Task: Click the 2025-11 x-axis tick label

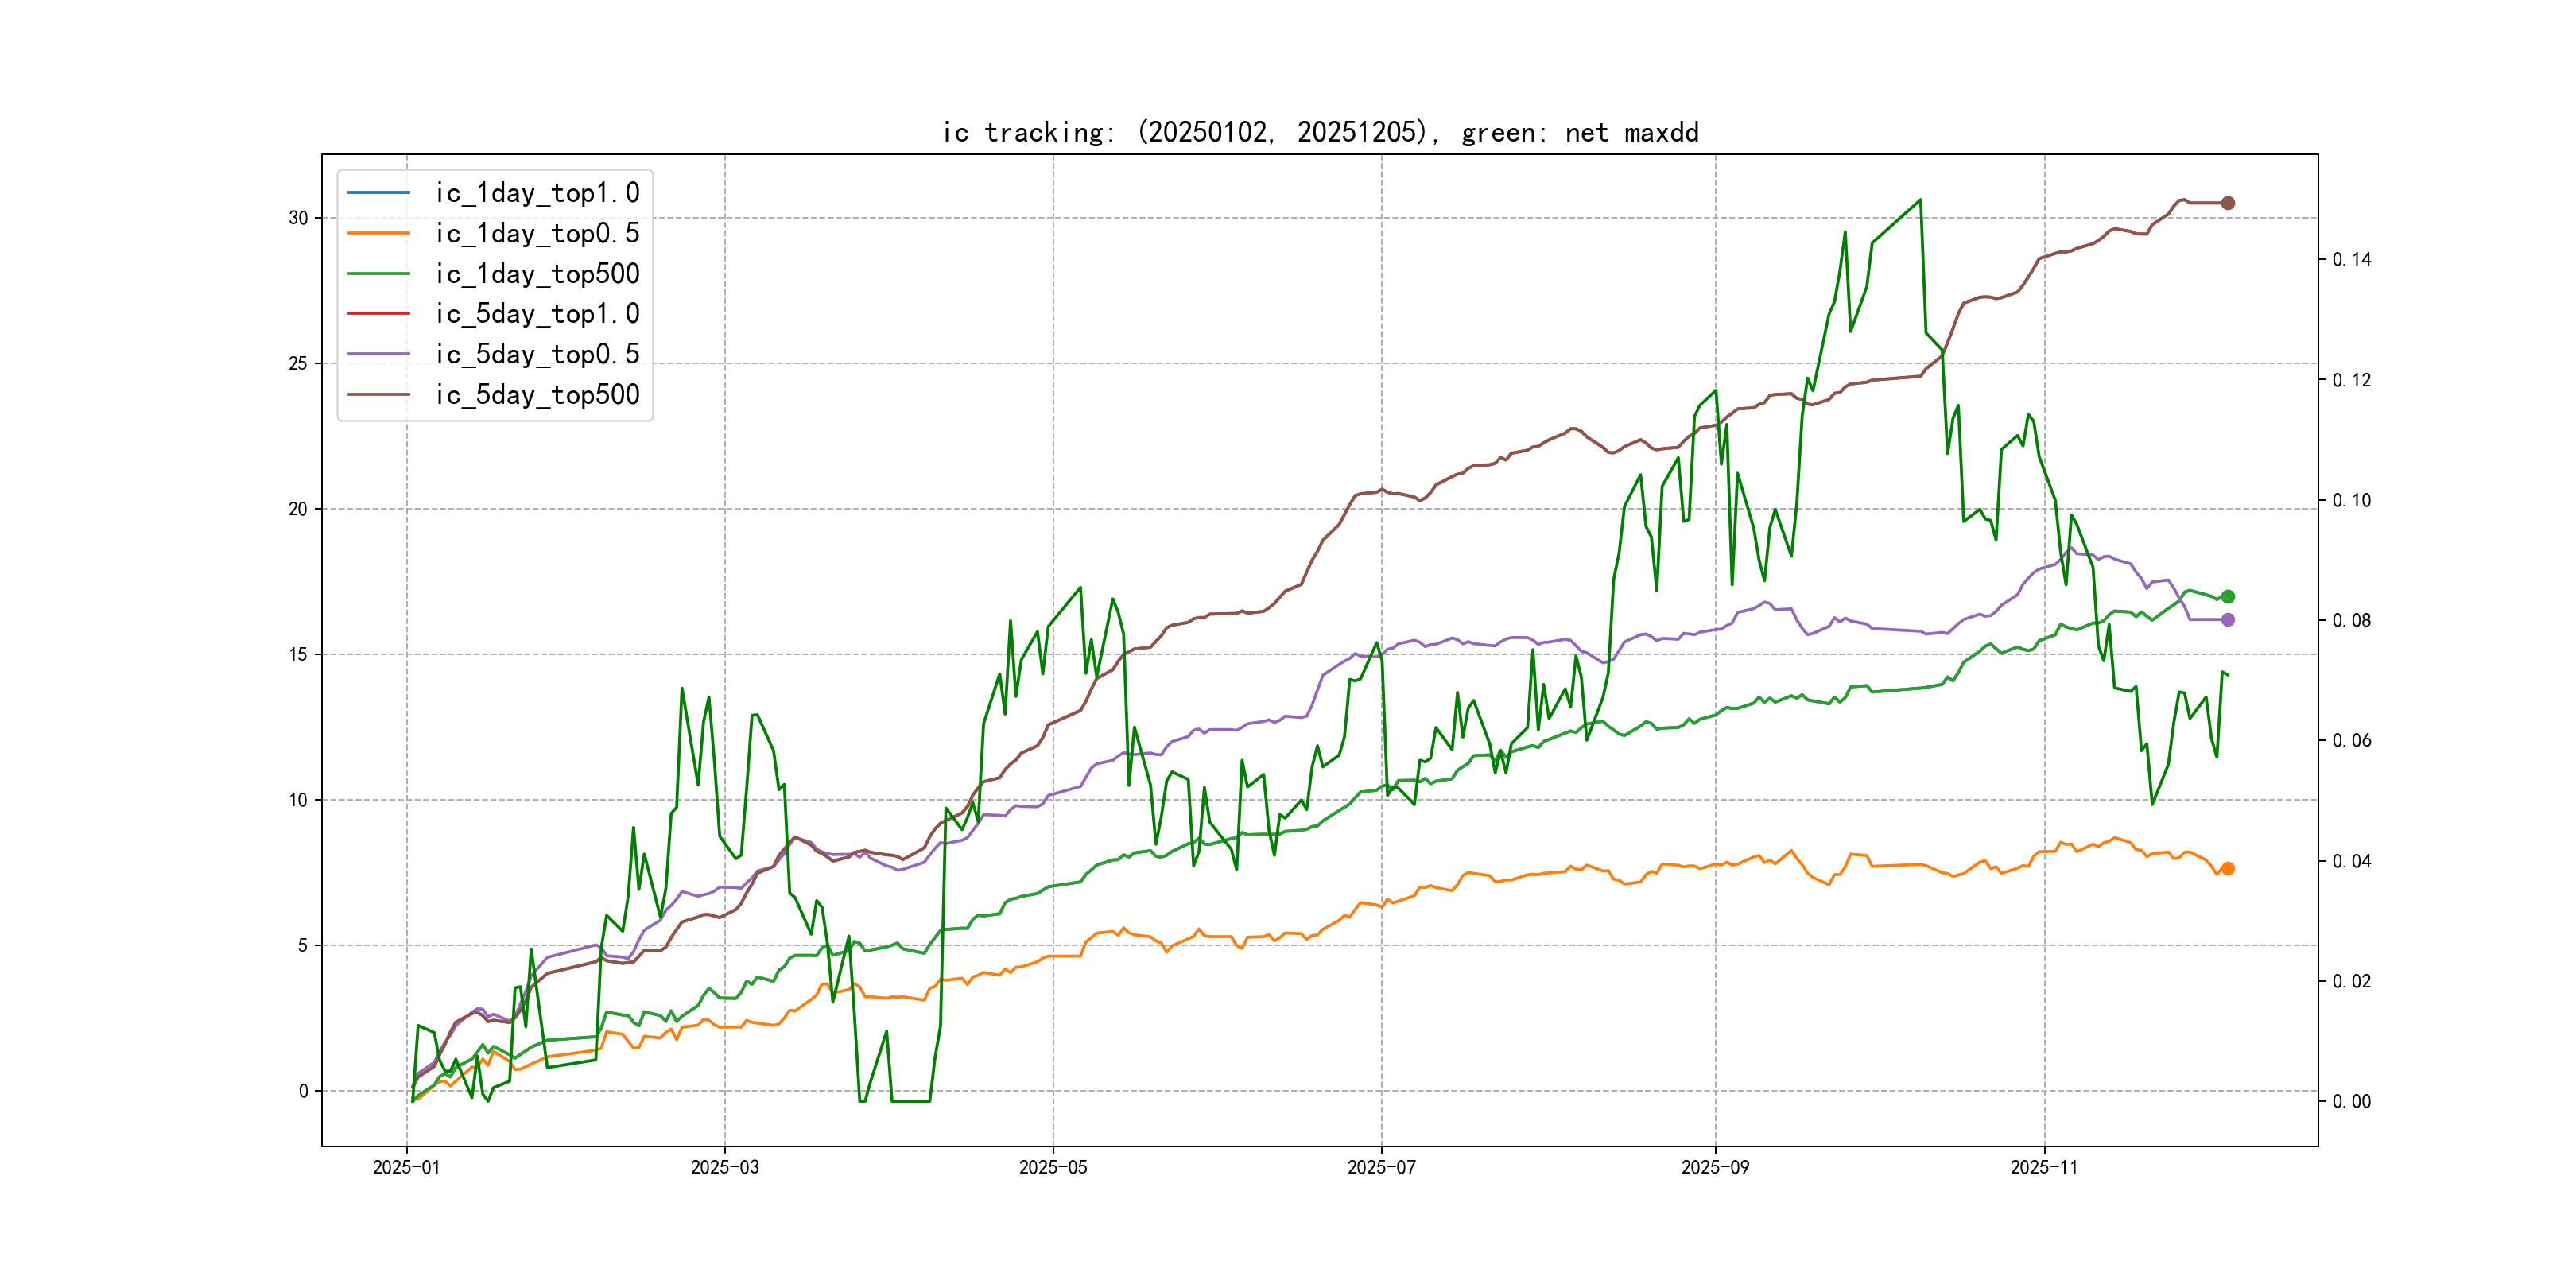Action: tap(2043, 1168)
